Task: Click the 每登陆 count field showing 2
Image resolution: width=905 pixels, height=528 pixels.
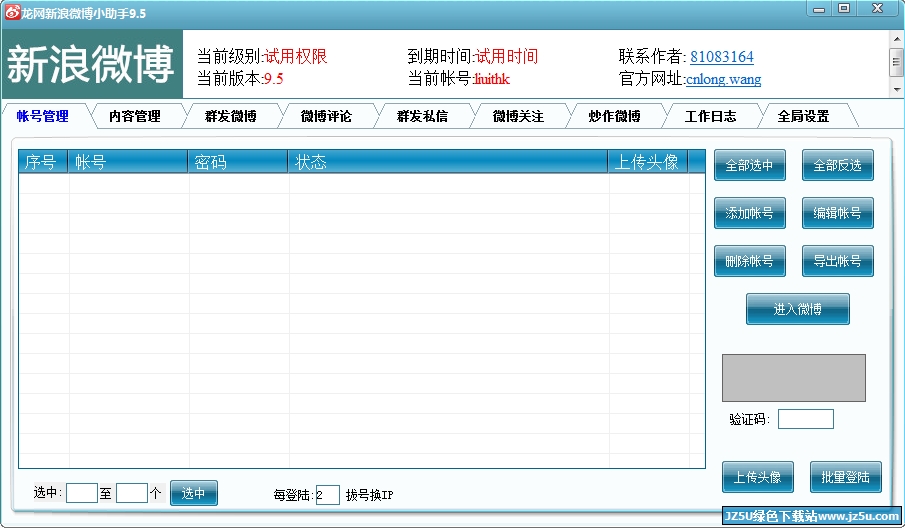Action: [x=327, y=495]
